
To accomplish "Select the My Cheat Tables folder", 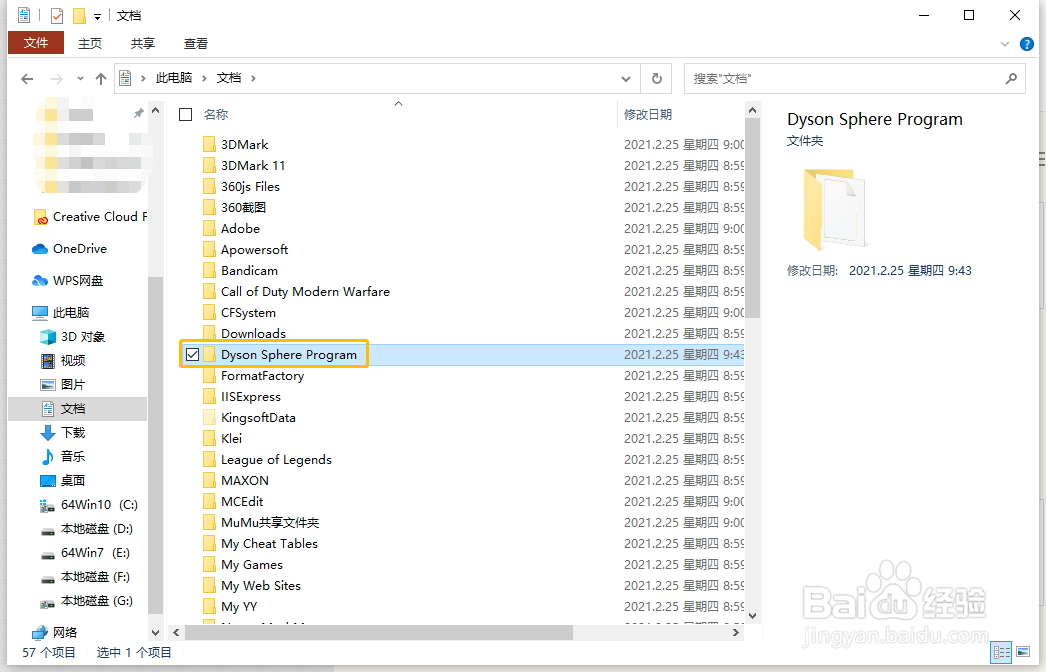I will tap(270, 544).
